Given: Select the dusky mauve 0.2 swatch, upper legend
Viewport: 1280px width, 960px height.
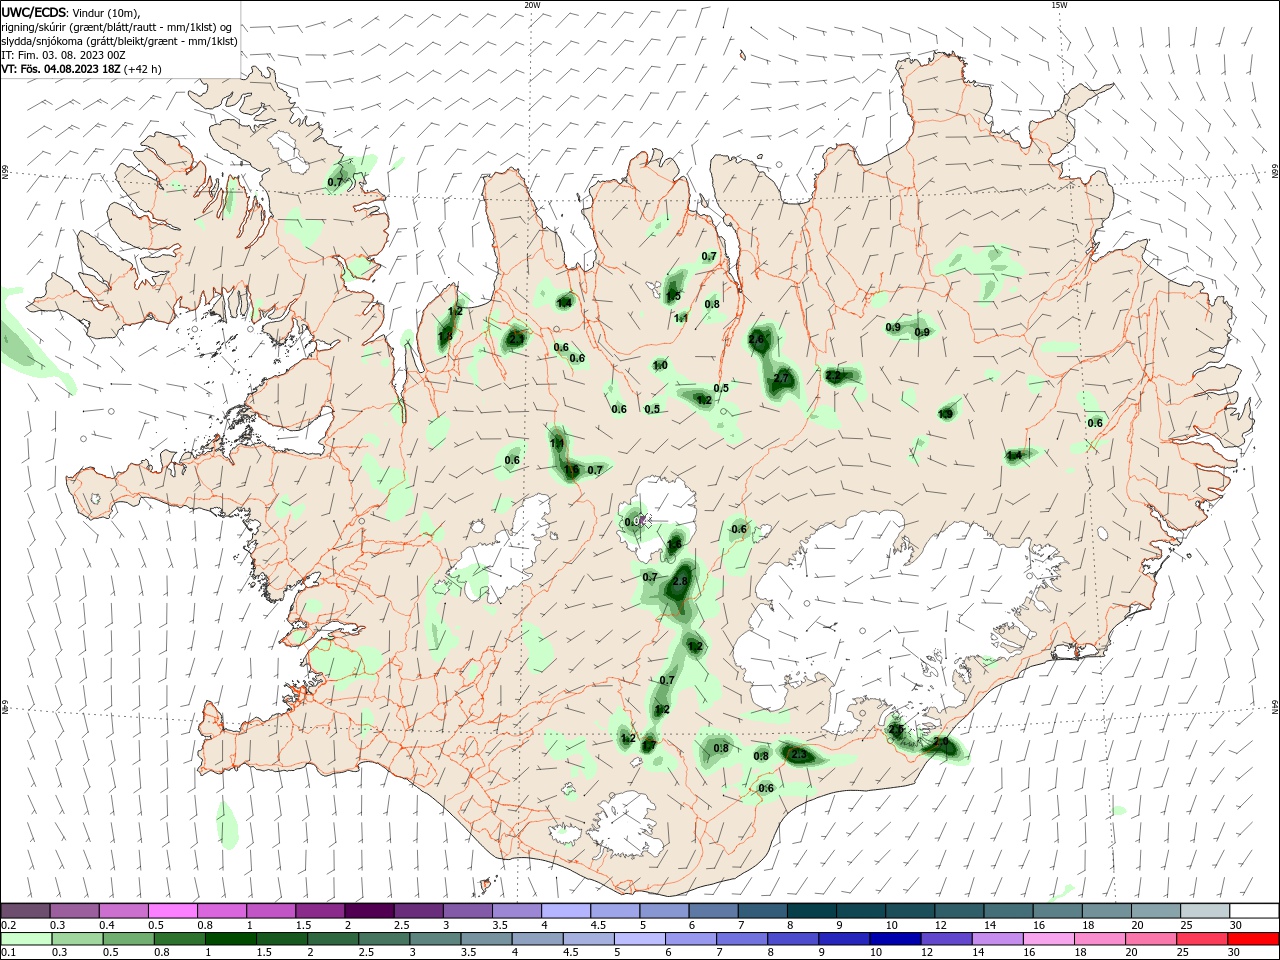Looking at the screenshot, I should coord(26,911).
